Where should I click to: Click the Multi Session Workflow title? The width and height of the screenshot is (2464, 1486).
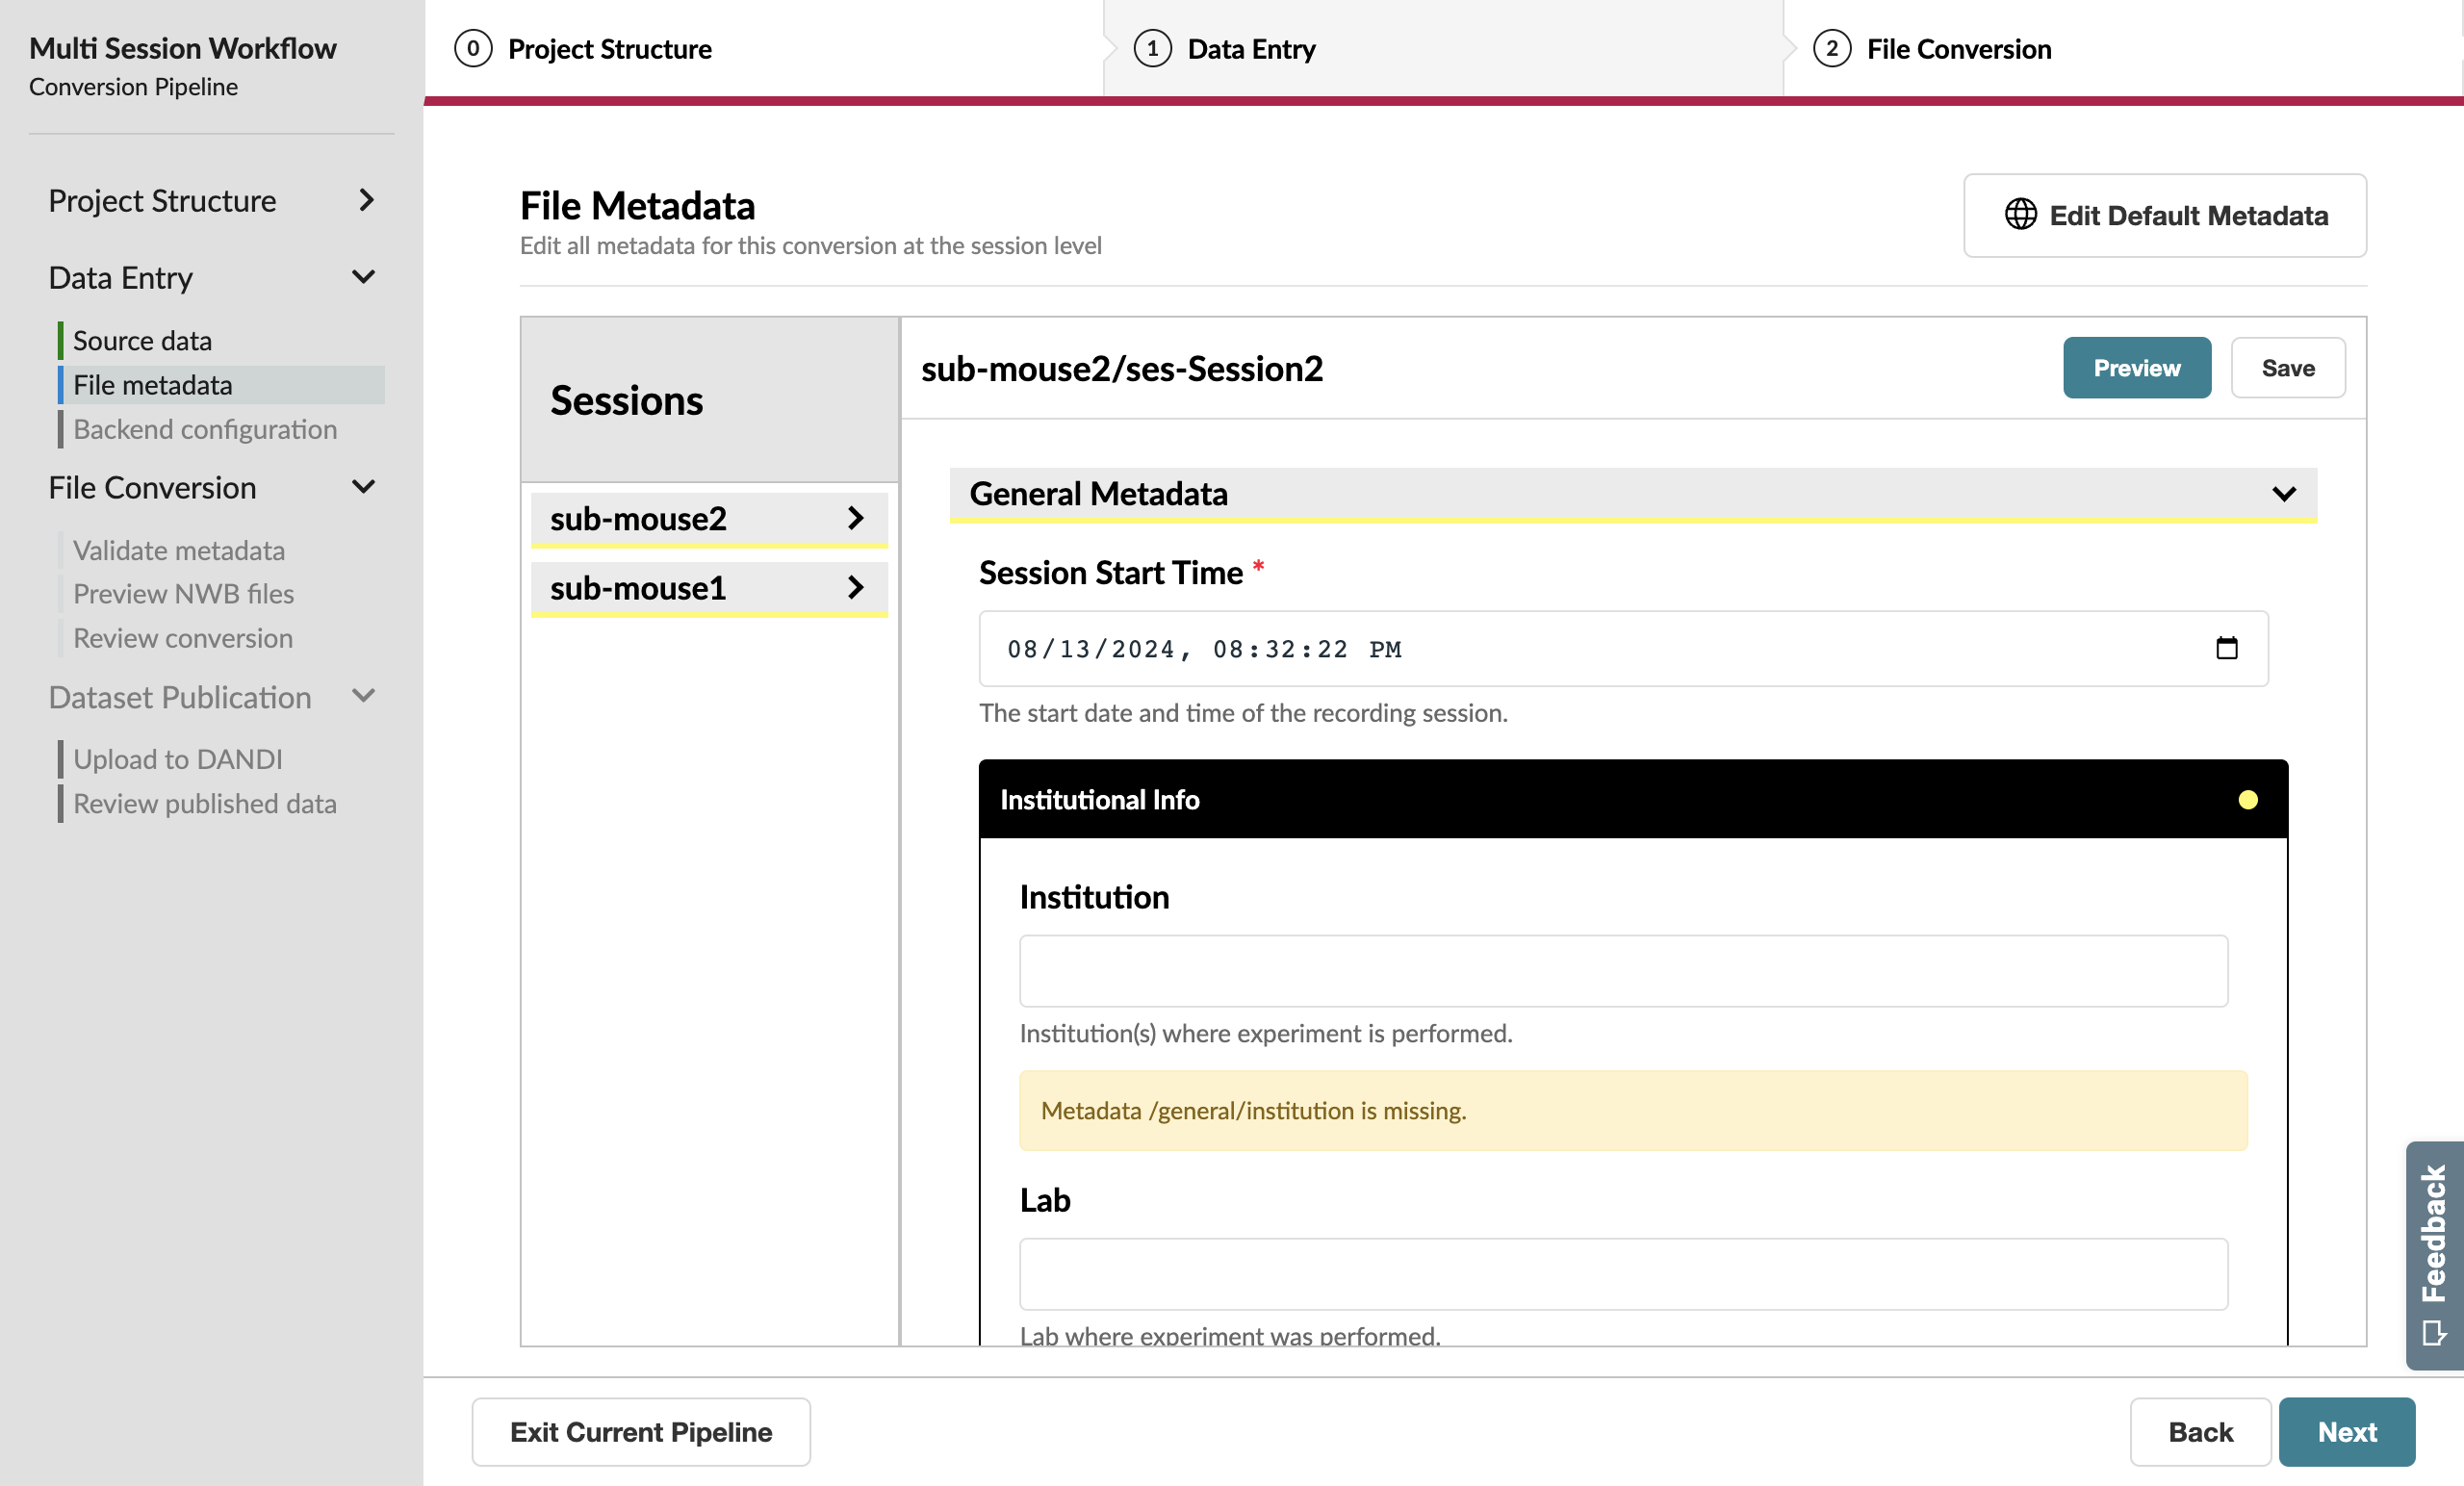(x=182, y=48)
